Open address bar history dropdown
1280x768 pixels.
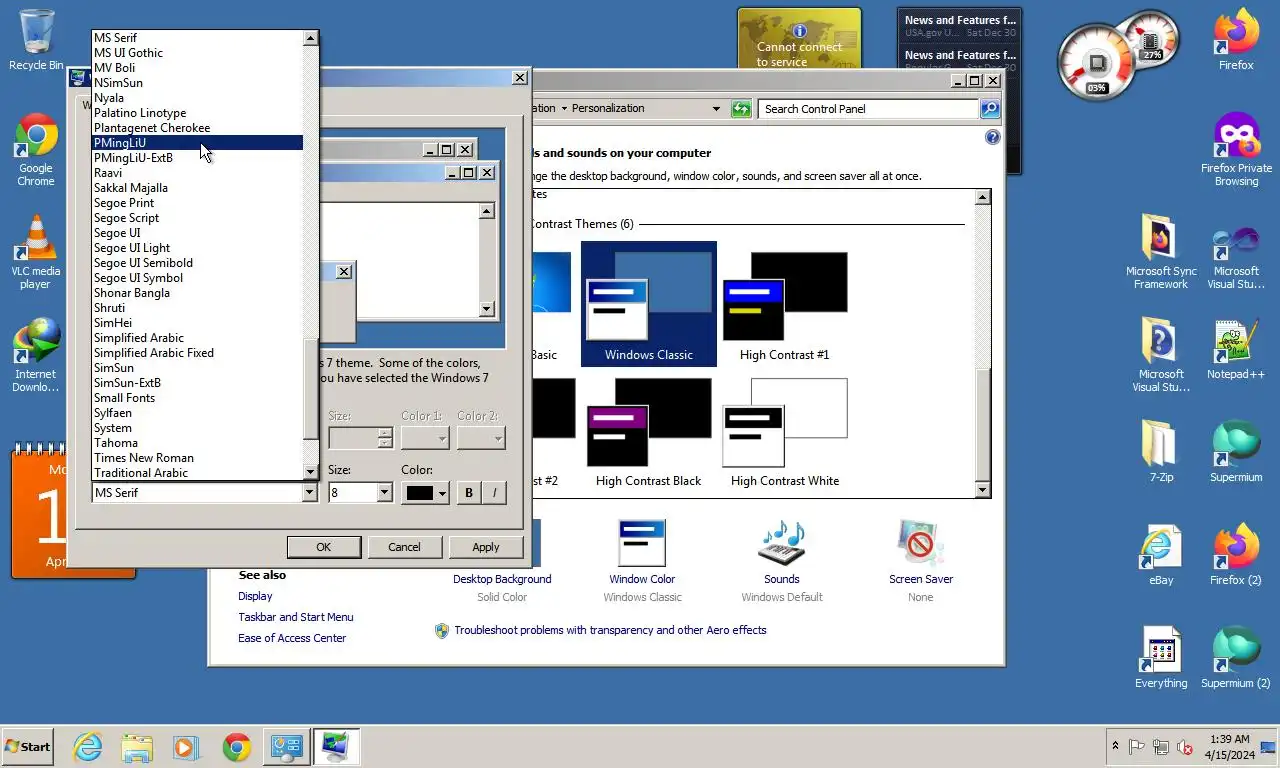[716, 109]
